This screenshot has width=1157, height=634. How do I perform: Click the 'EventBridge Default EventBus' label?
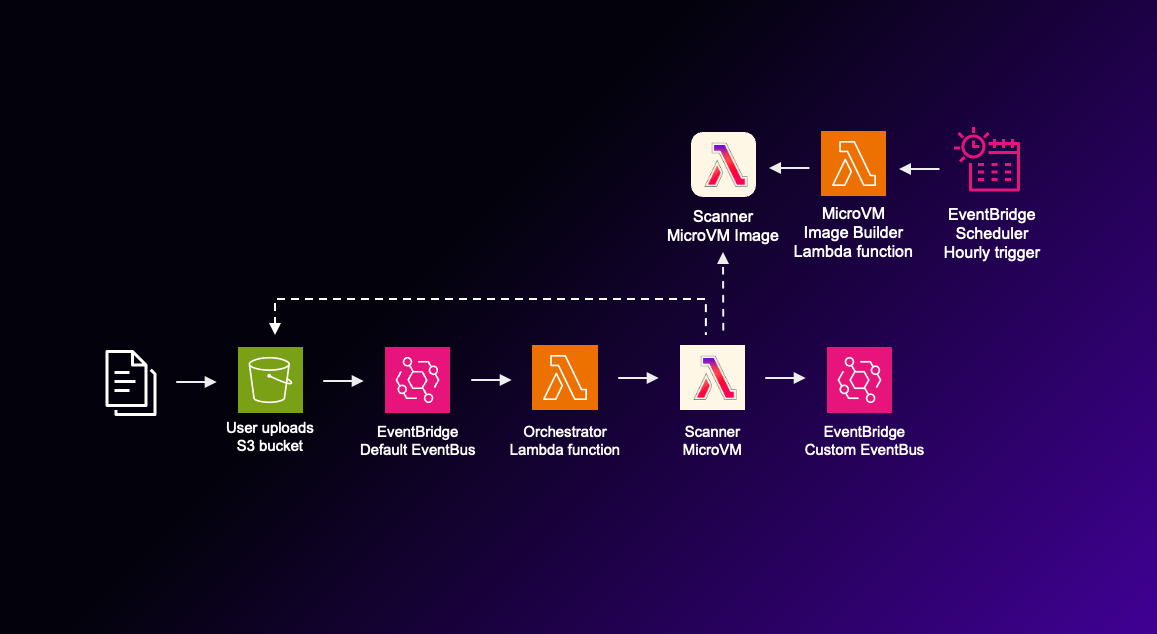[418, 441]
